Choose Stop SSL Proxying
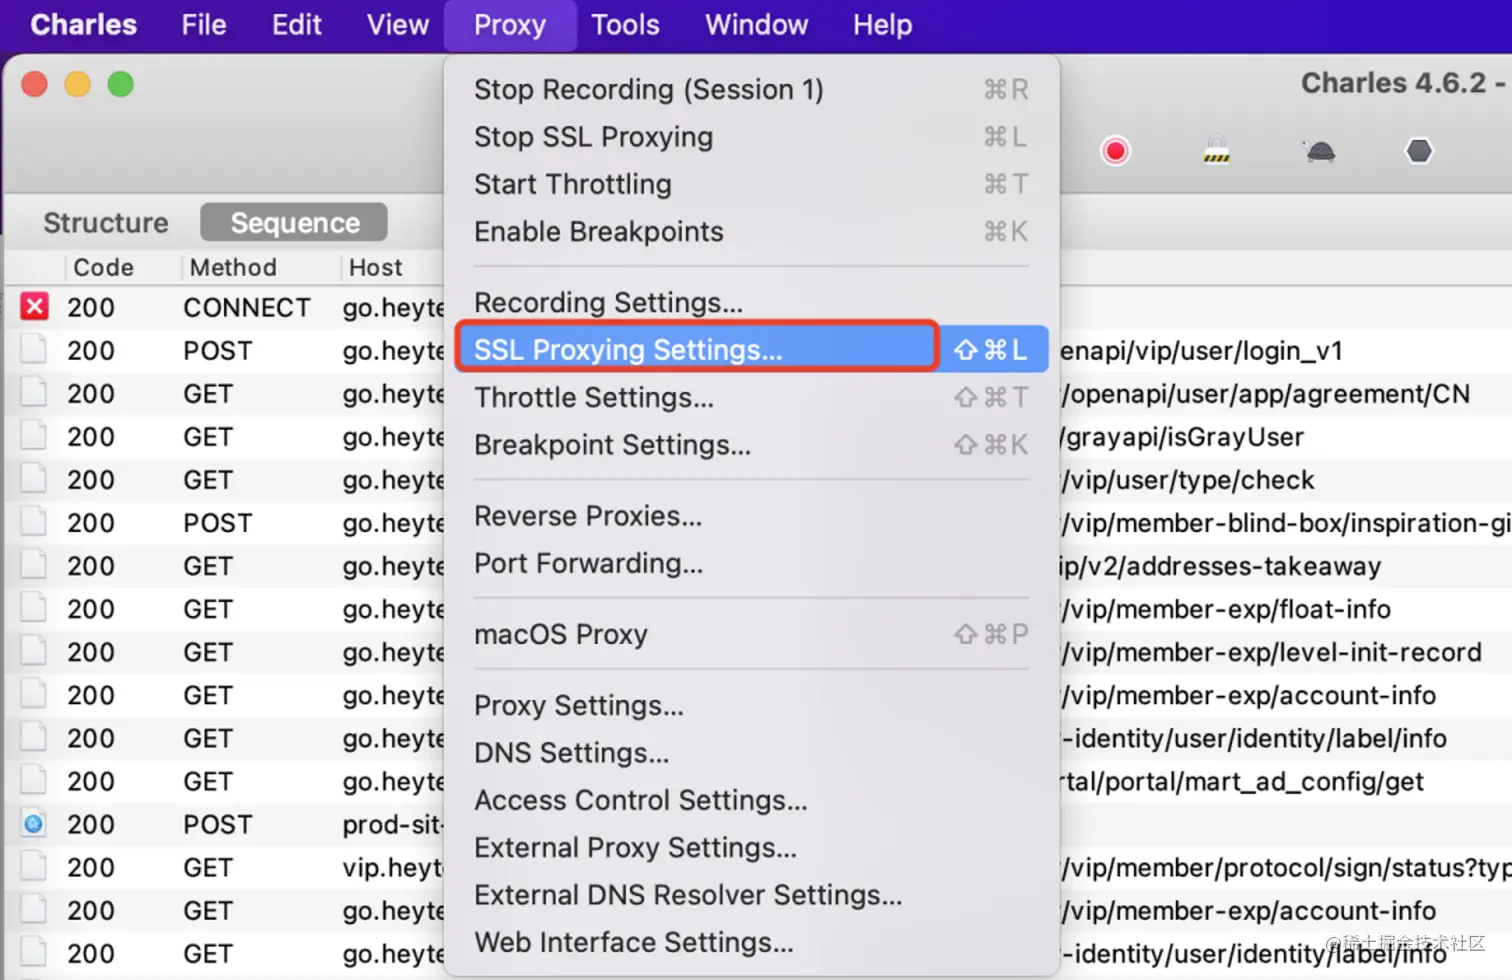Image resolution: width=1512 pixels, height=980 pixels. pyautogui.click(x=751, y=137)
